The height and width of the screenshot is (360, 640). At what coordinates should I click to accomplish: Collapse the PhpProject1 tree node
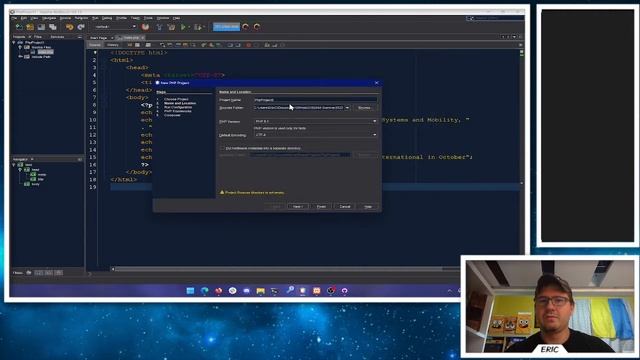click(x=14, y=42)
